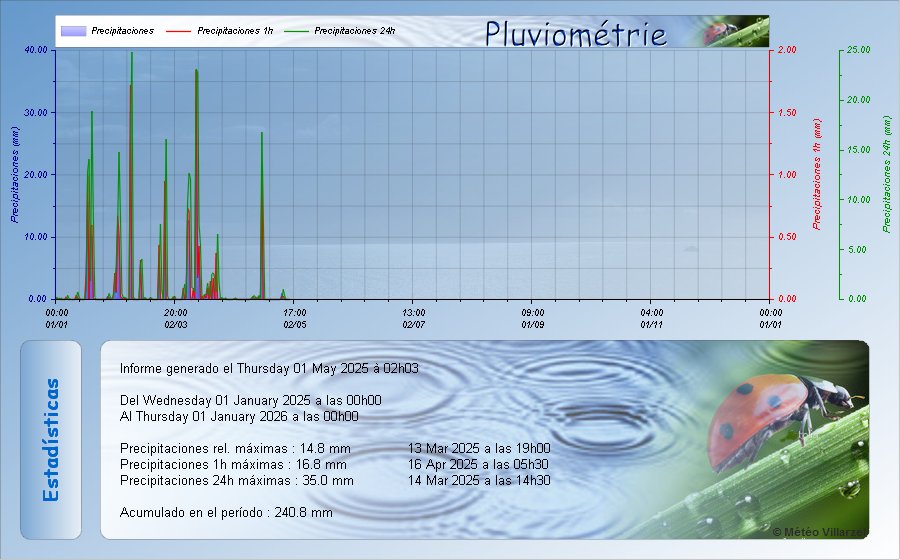Click the blue Precipitaciones legend swatch
Viewport: 900px width, 560px height.
(73, 31)
